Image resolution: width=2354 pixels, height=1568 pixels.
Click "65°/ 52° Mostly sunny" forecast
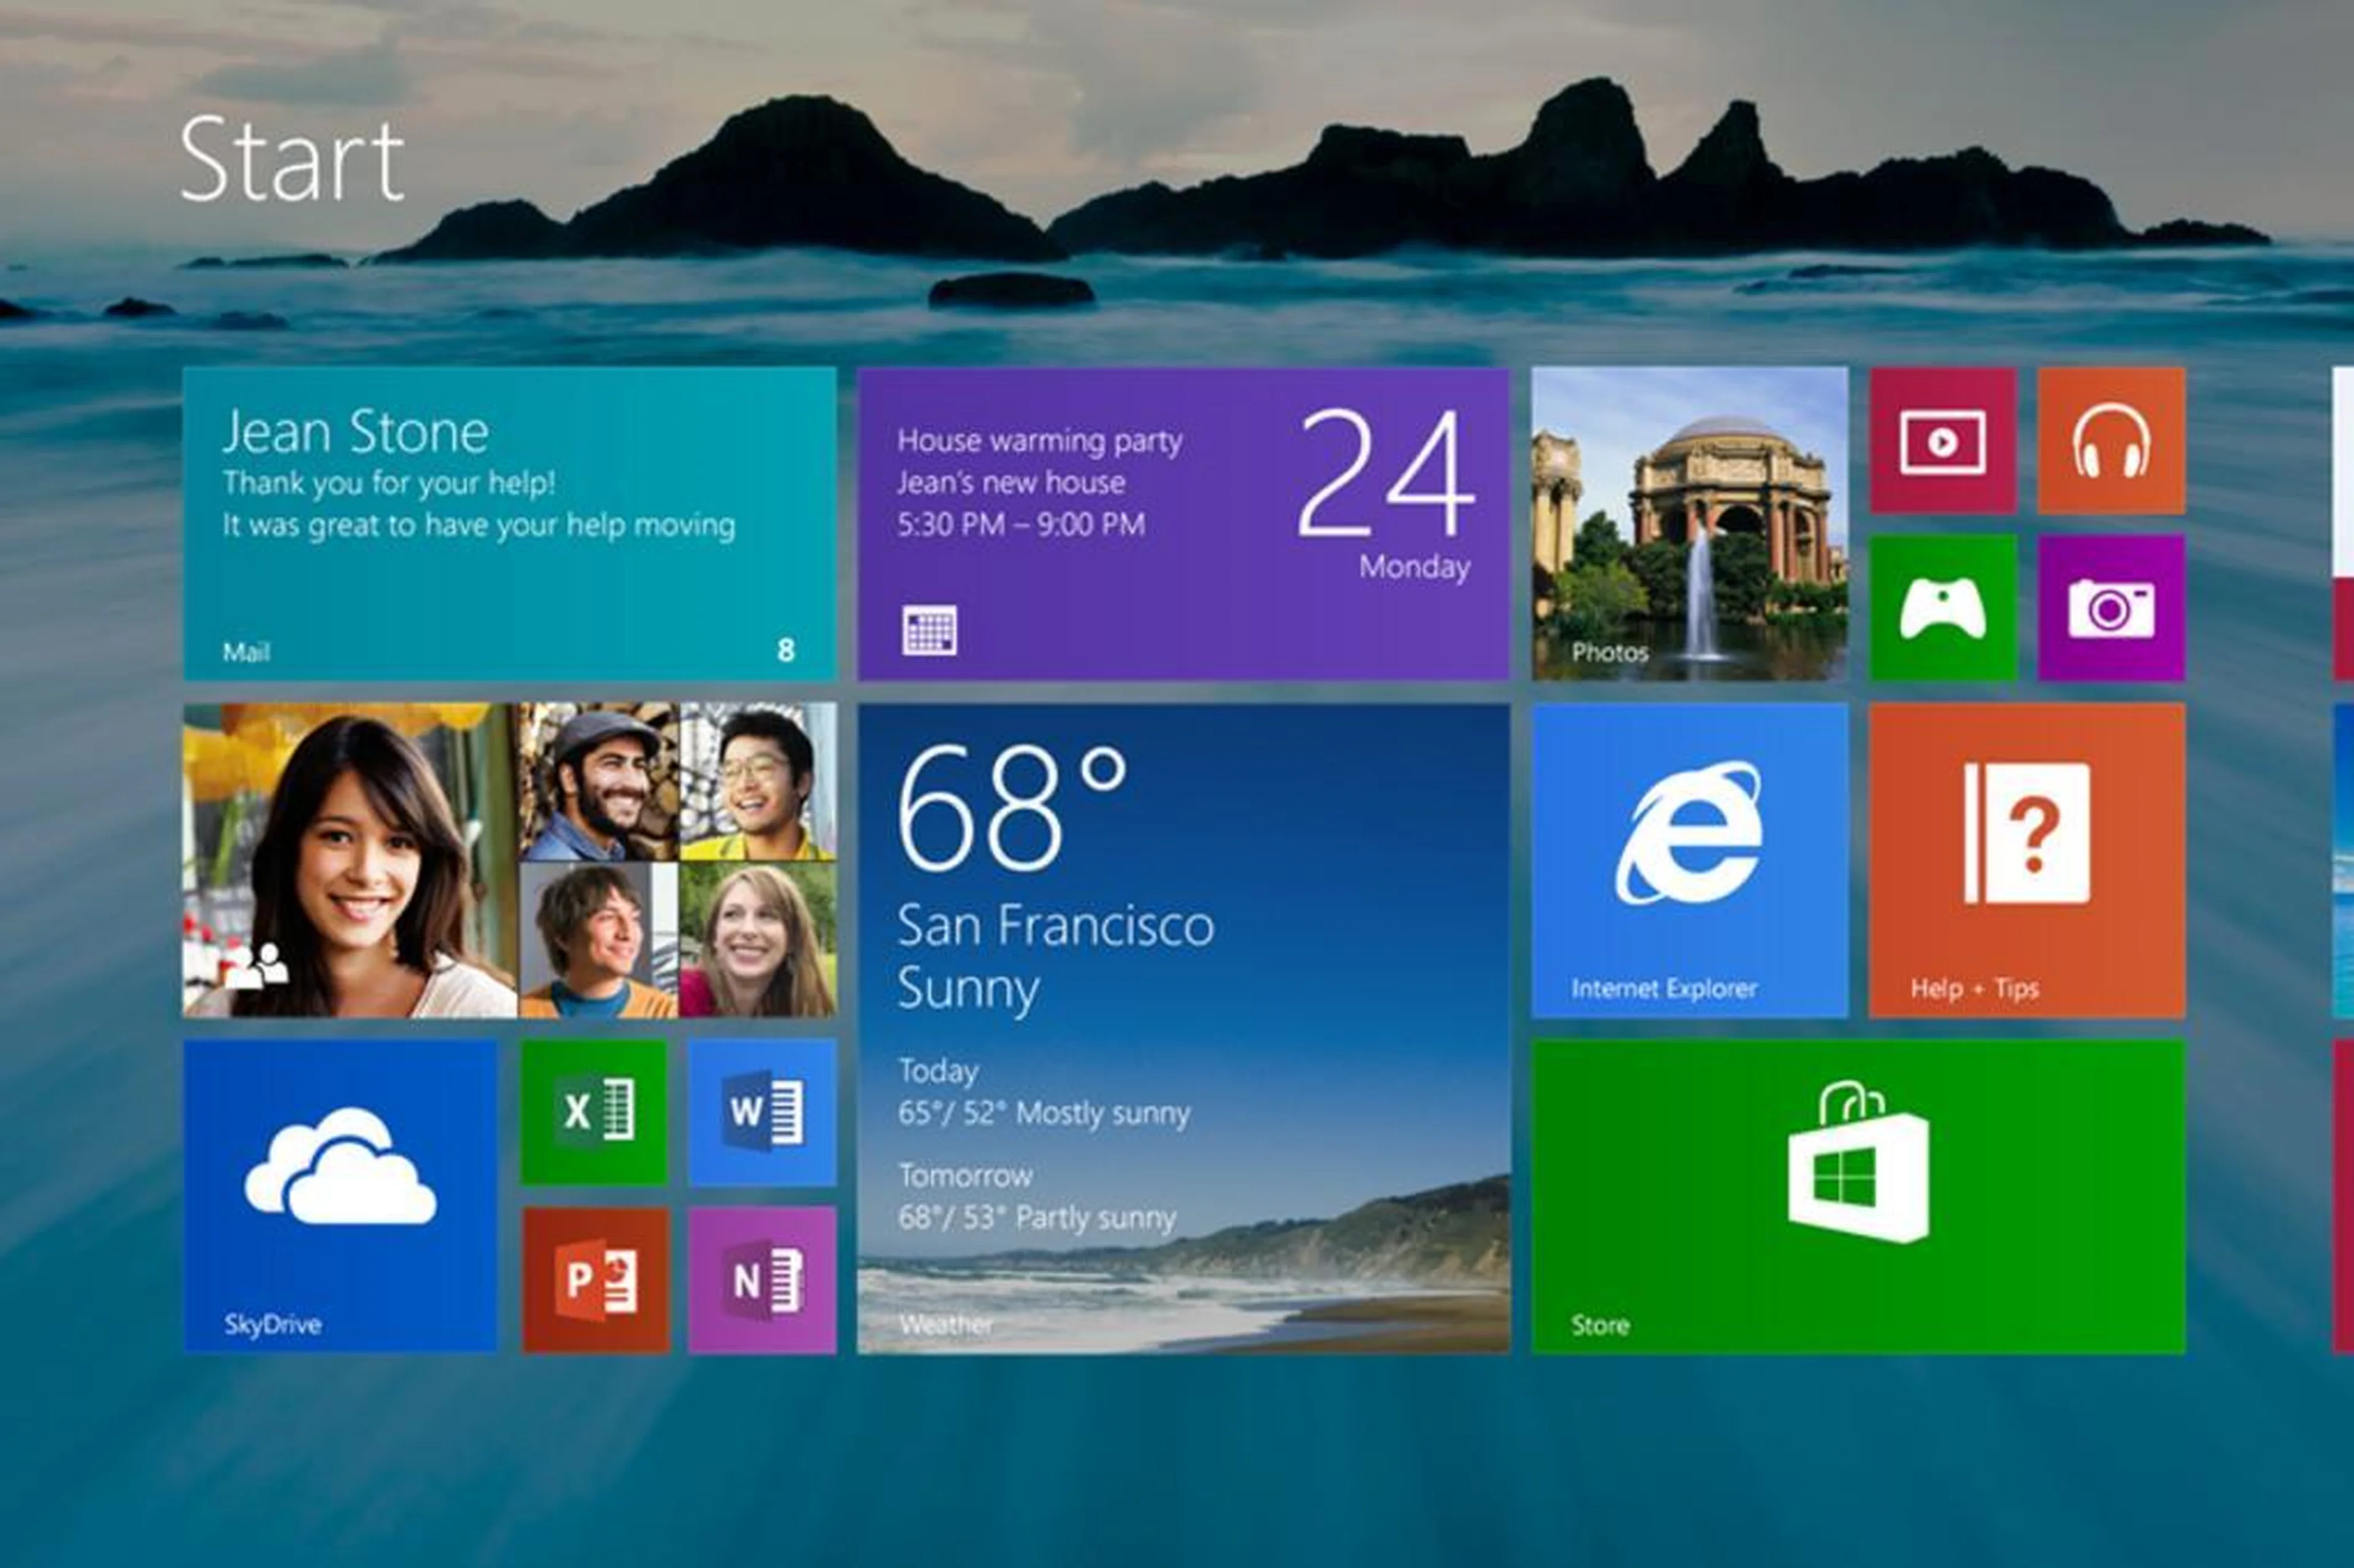[x=1044, y=1113]
